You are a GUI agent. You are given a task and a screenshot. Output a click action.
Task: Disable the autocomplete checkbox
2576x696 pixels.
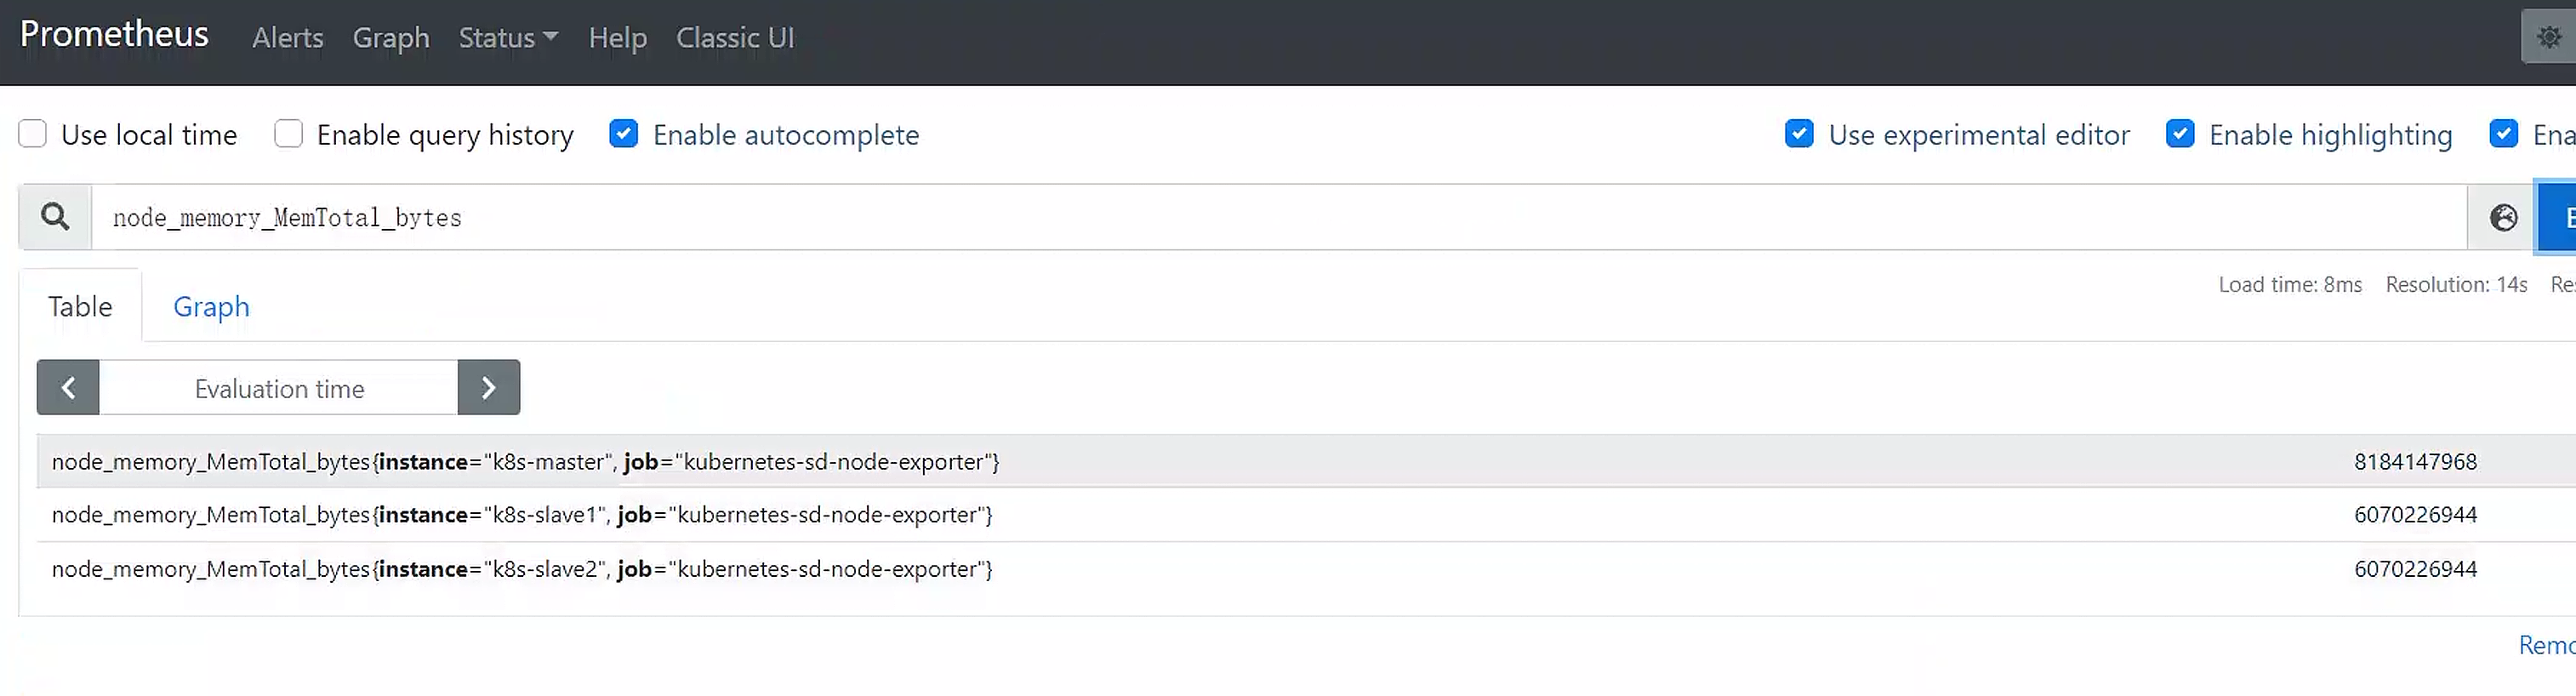point(624,134)
